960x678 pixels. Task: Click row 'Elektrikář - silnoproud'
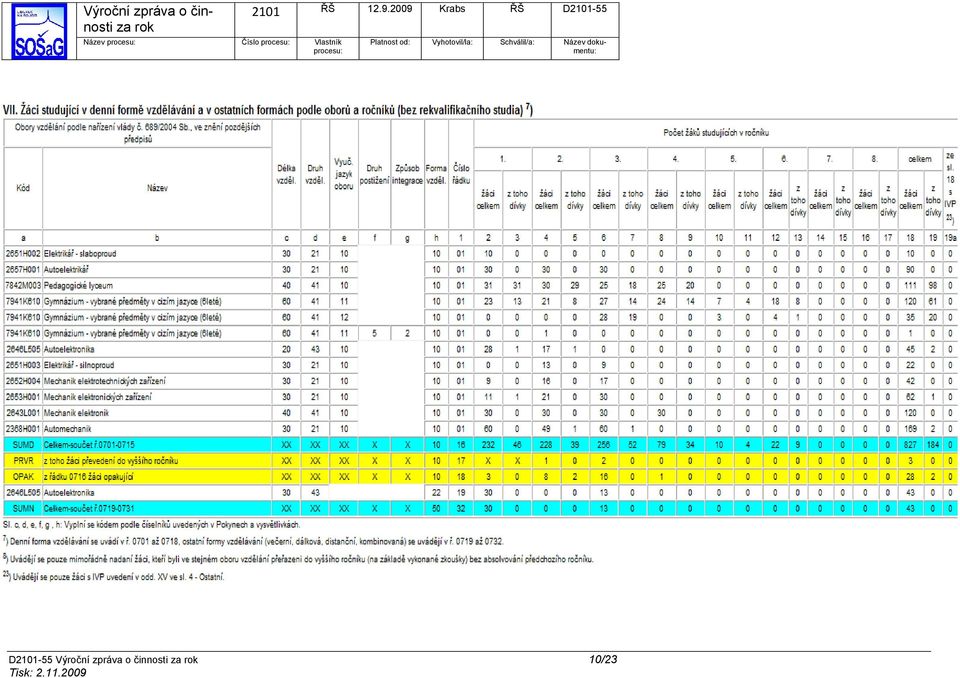click(x=480, y=365)
